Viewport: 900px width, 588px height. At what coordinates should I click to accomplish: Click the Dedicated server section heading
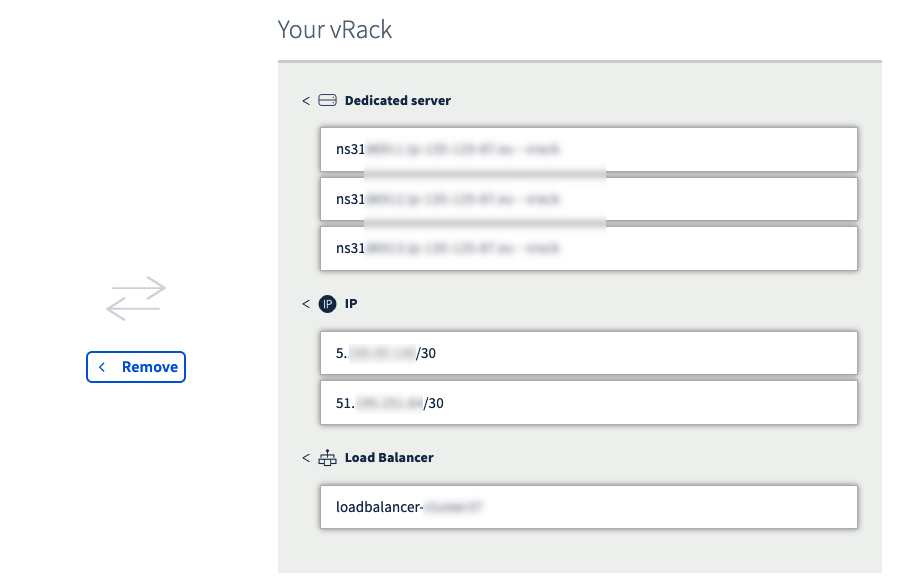pyautogui.click(x=397, y=100)
